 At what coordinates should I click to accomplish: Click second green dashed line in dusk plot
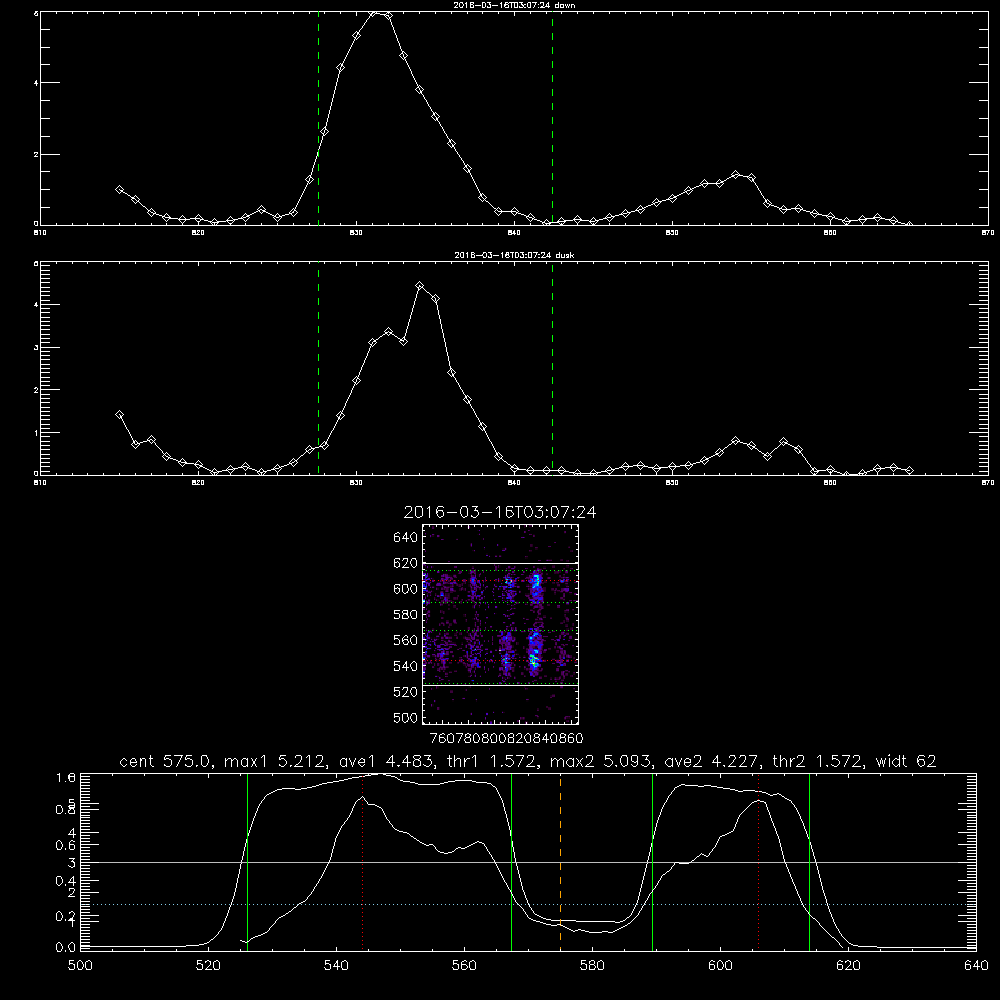(552, 368)
